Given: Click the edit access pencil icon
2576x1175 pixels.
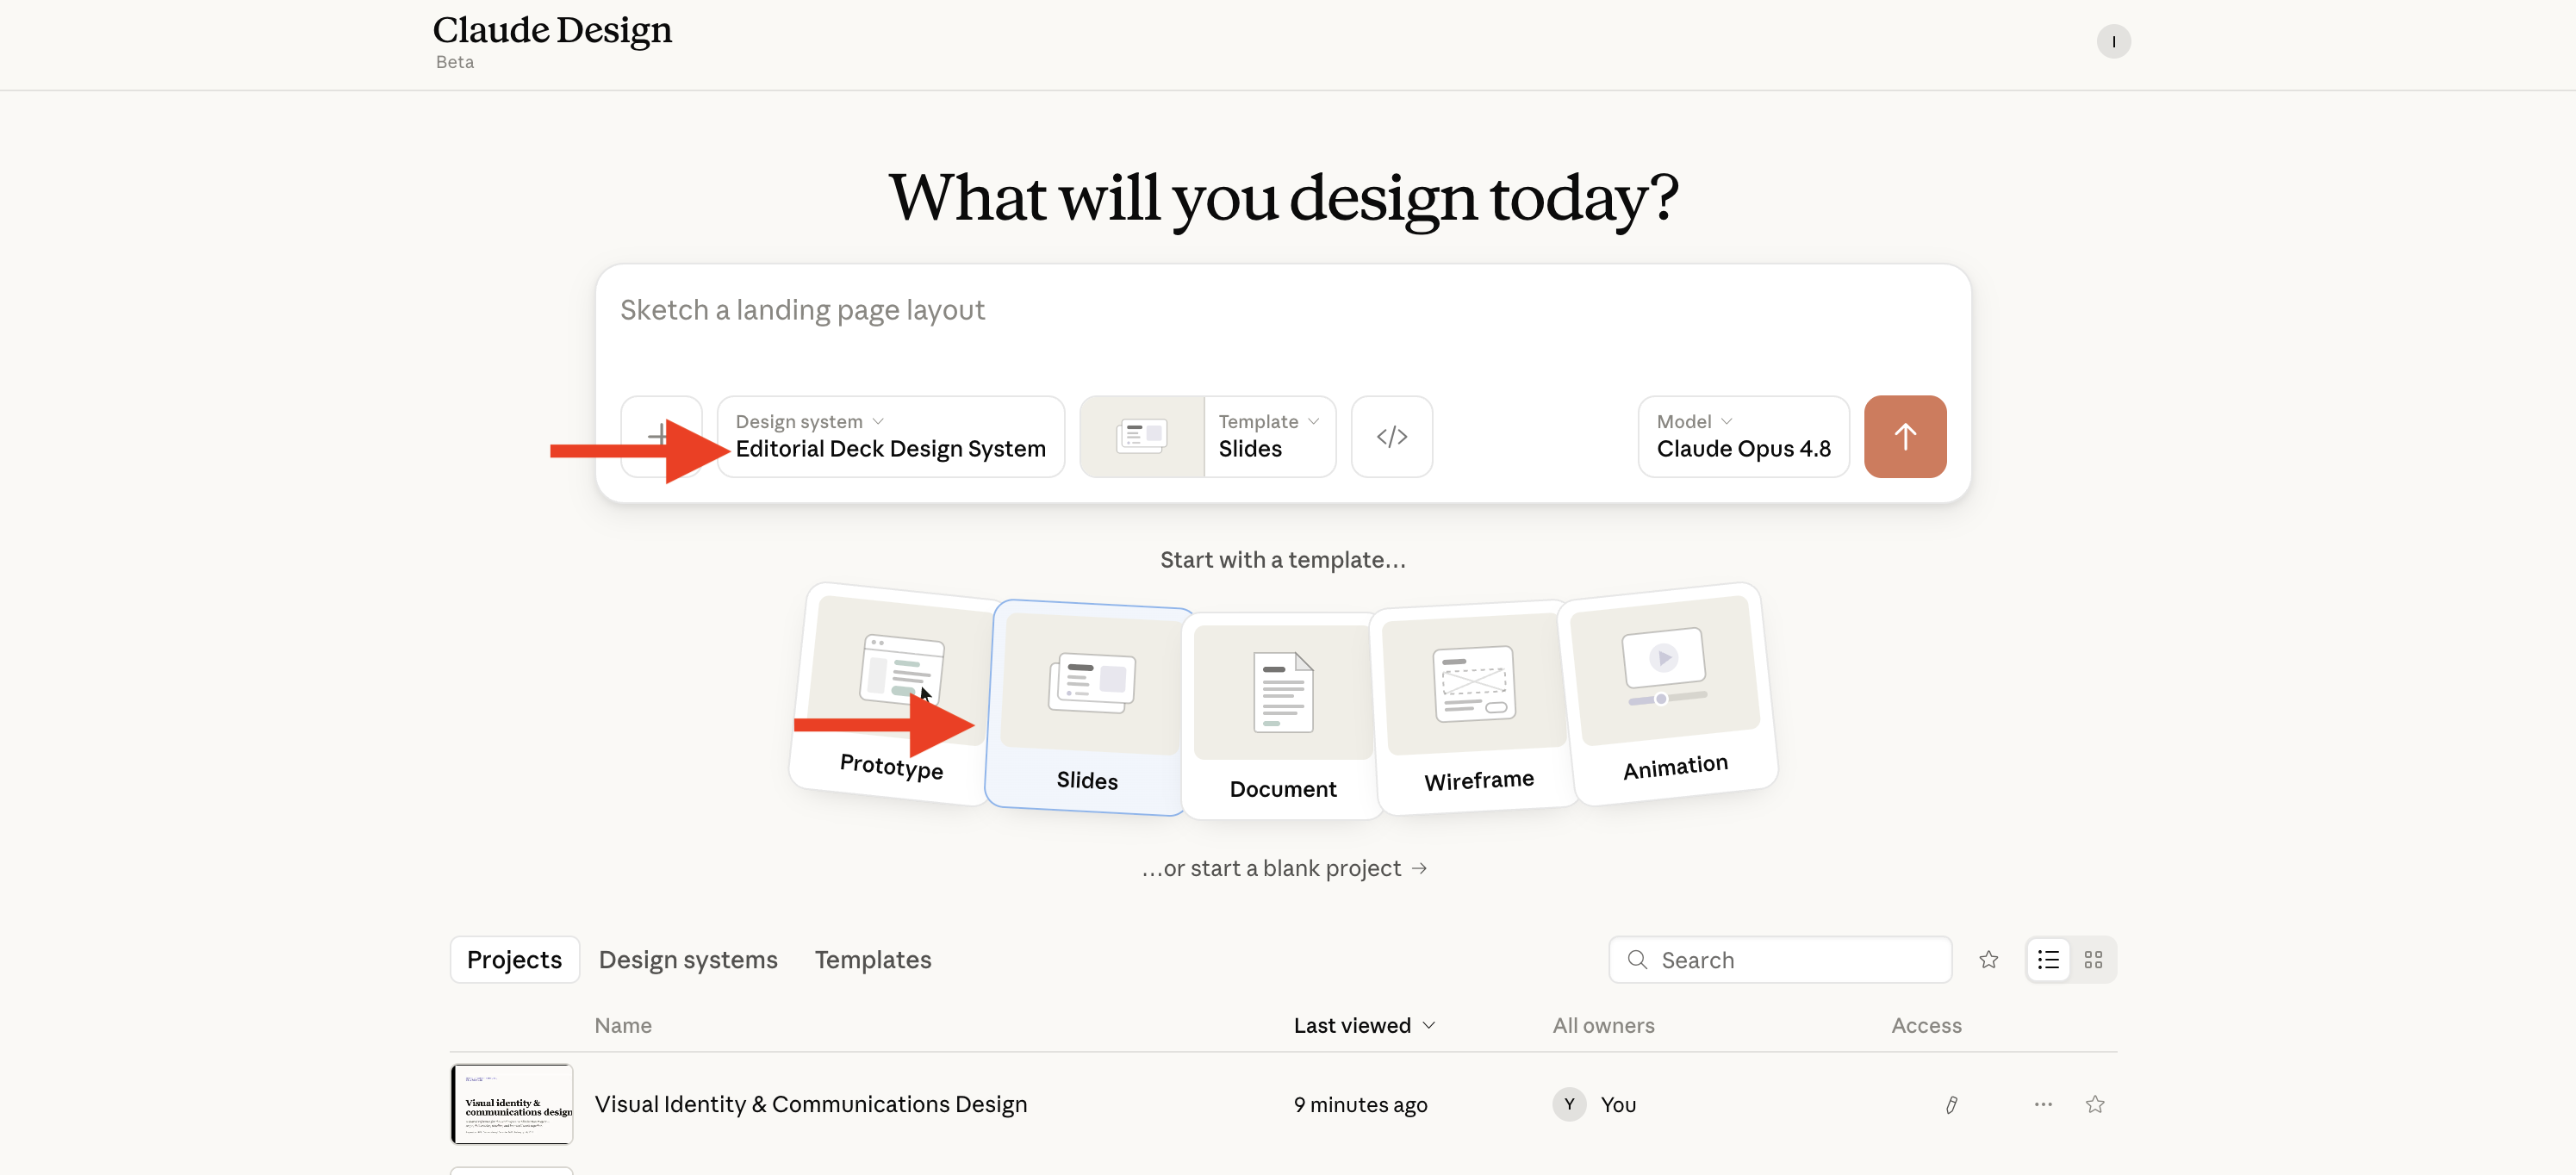Looking at the screenshot, I should tap(1950, 1104).
